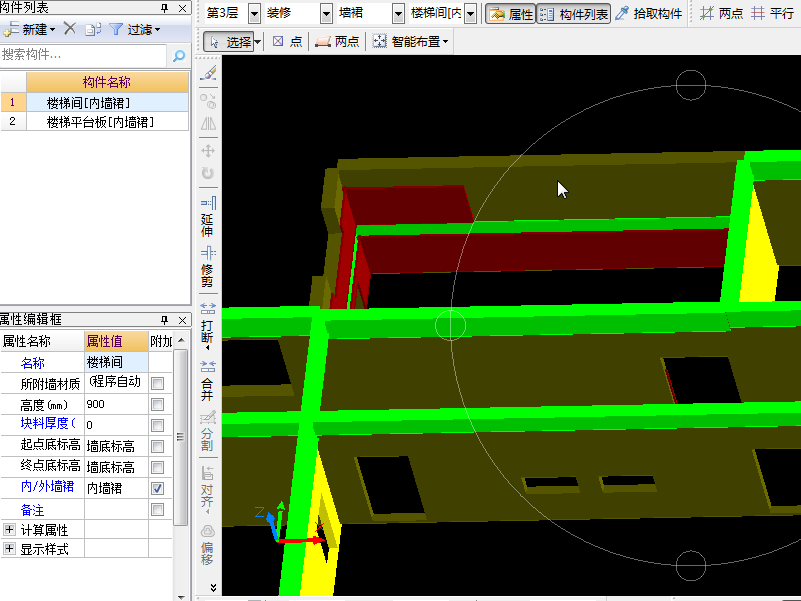Viewport: 801px width, 601px height.
Task: Click the 构件名称 column header
Action: pyautogui.click(x=107, y=82)
